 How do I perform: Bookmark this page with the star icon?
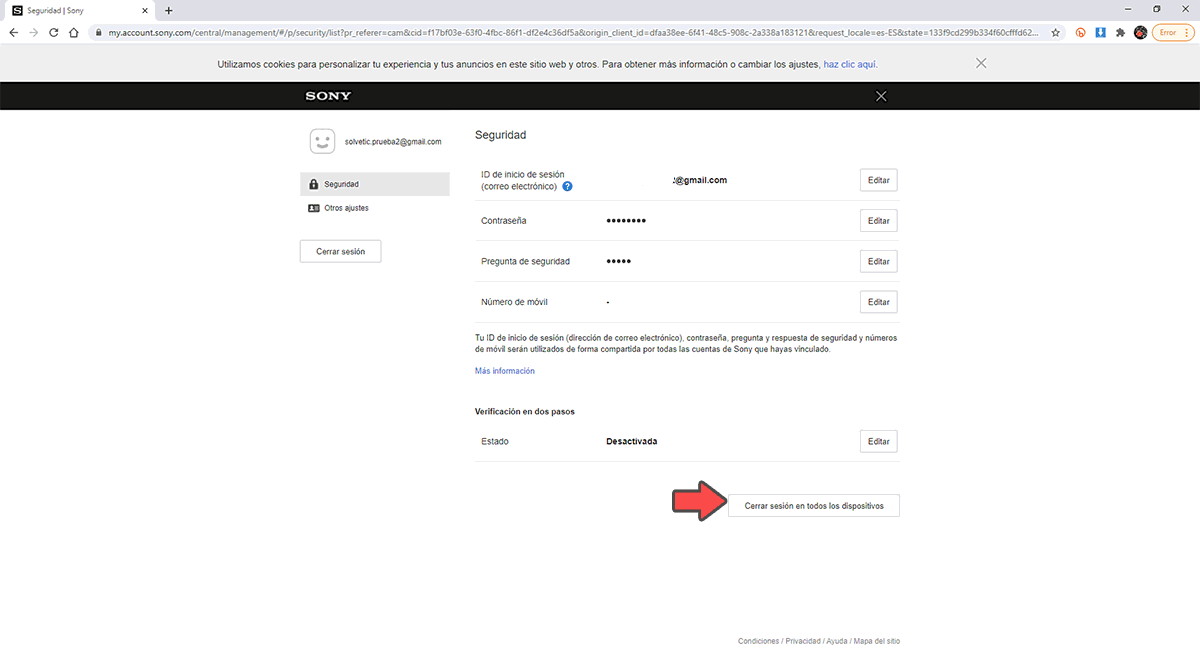coord(1055,32)
